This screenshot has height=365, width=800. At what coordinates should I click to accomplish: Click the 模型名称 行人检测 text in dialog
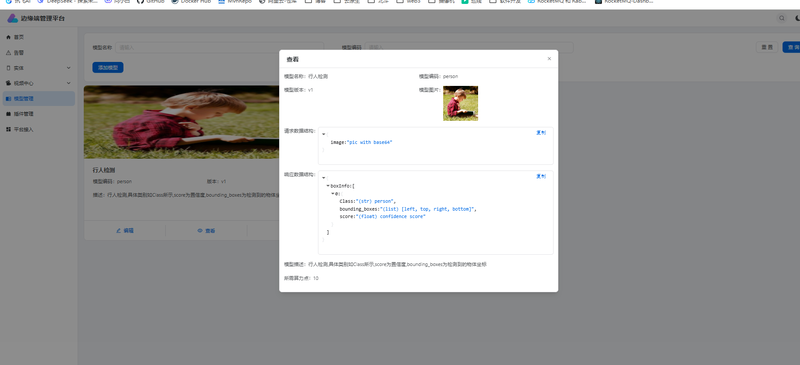coord(306,77)
